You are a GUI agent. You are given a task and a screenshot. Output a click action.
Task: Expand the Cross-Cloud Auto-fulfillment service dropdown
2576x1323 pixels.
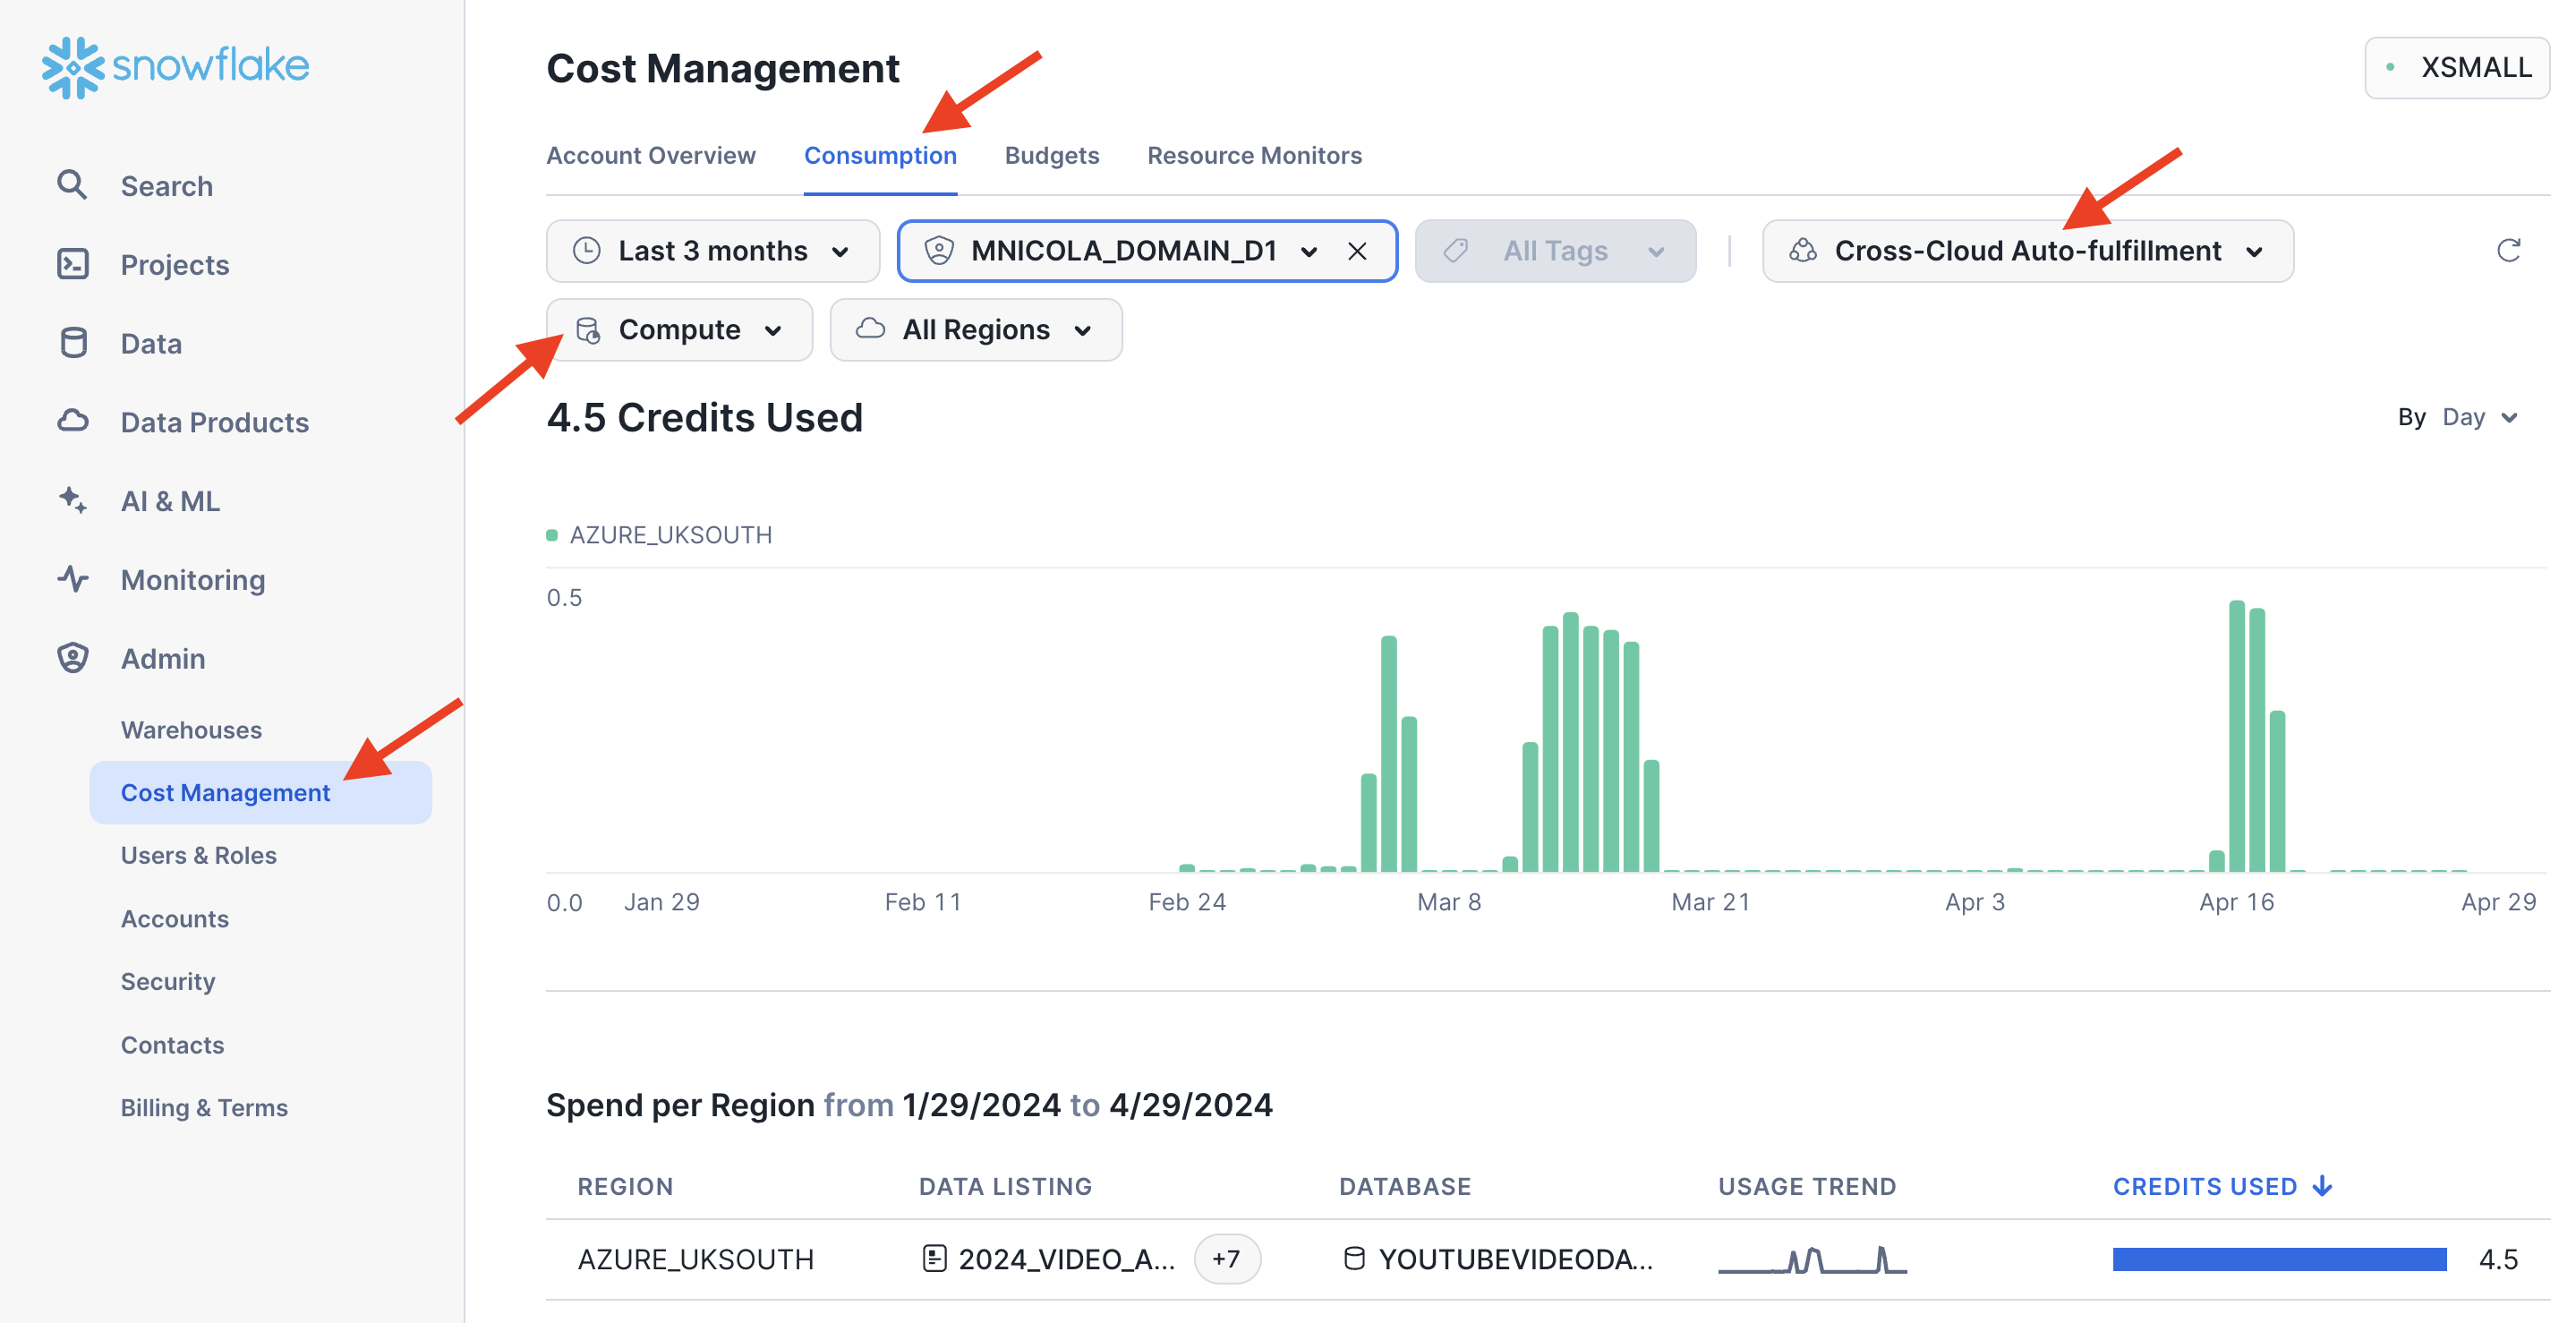[x=2027, y=251]
